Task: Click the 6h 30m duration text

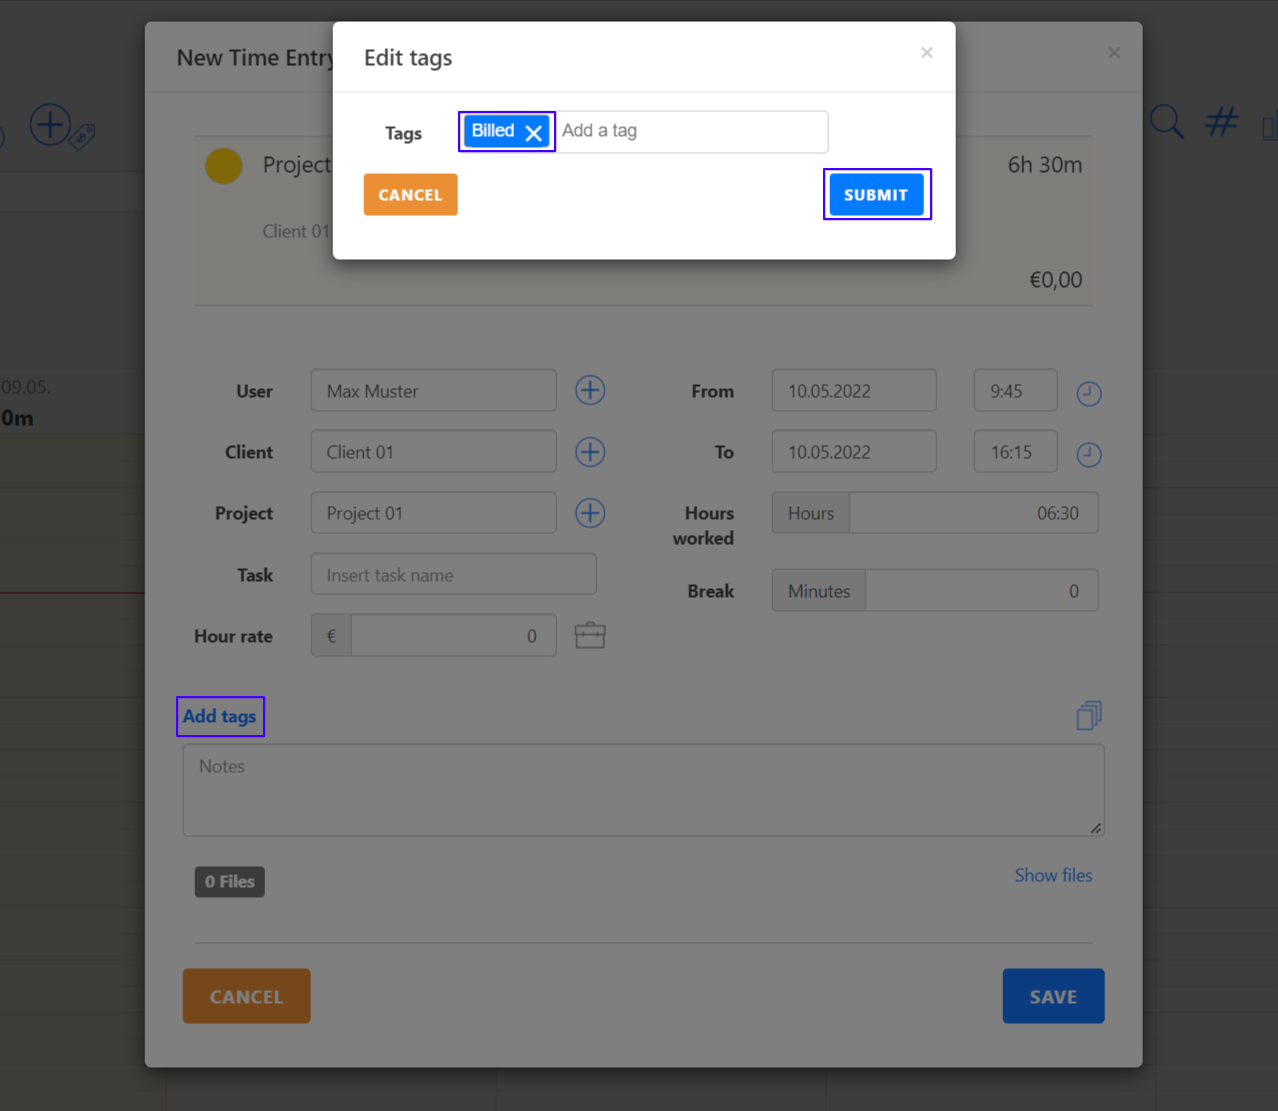Action: 1045,165
